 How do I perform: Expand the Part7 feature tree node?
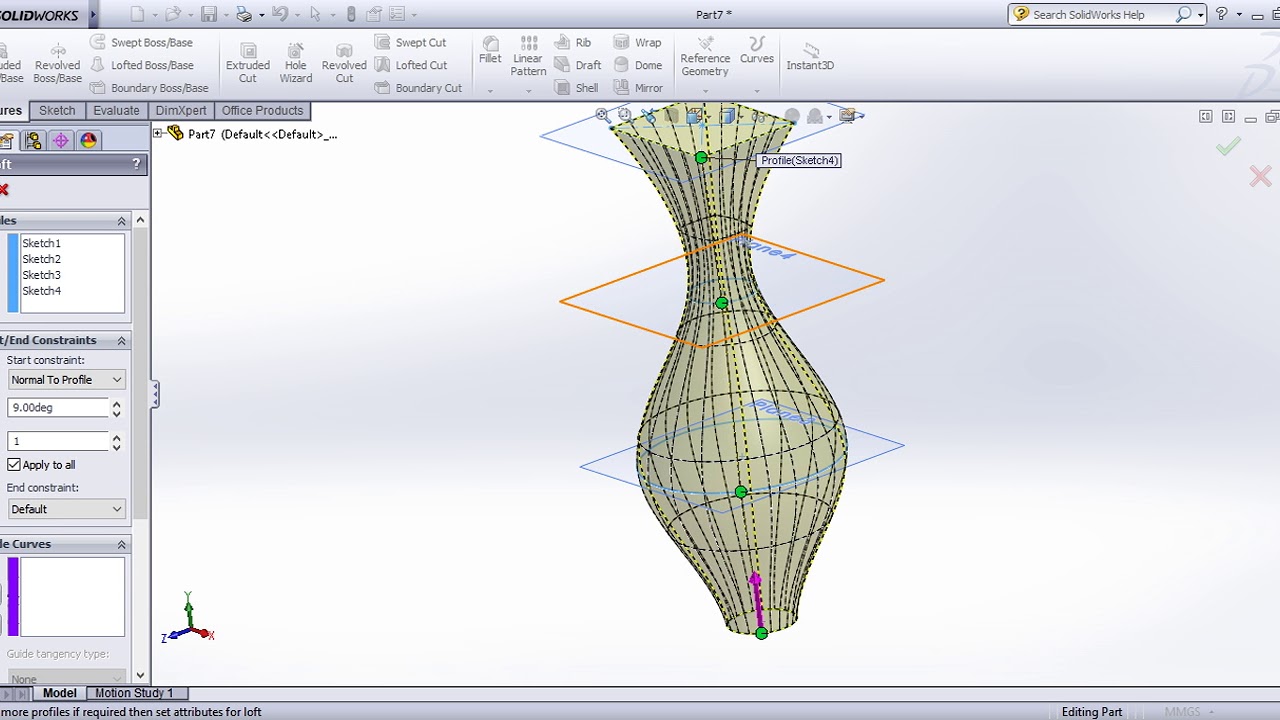158,134
